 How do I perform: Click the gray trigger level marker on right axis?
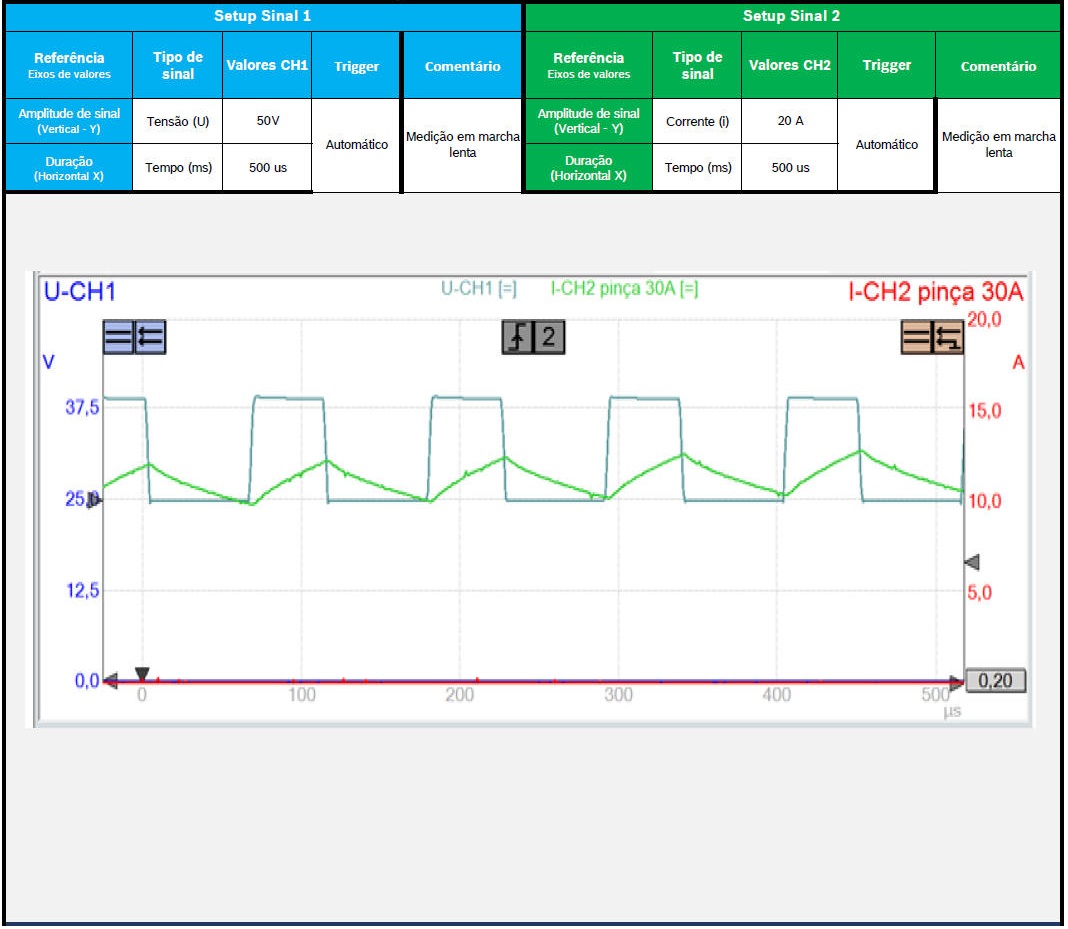[x=970, y=562]
